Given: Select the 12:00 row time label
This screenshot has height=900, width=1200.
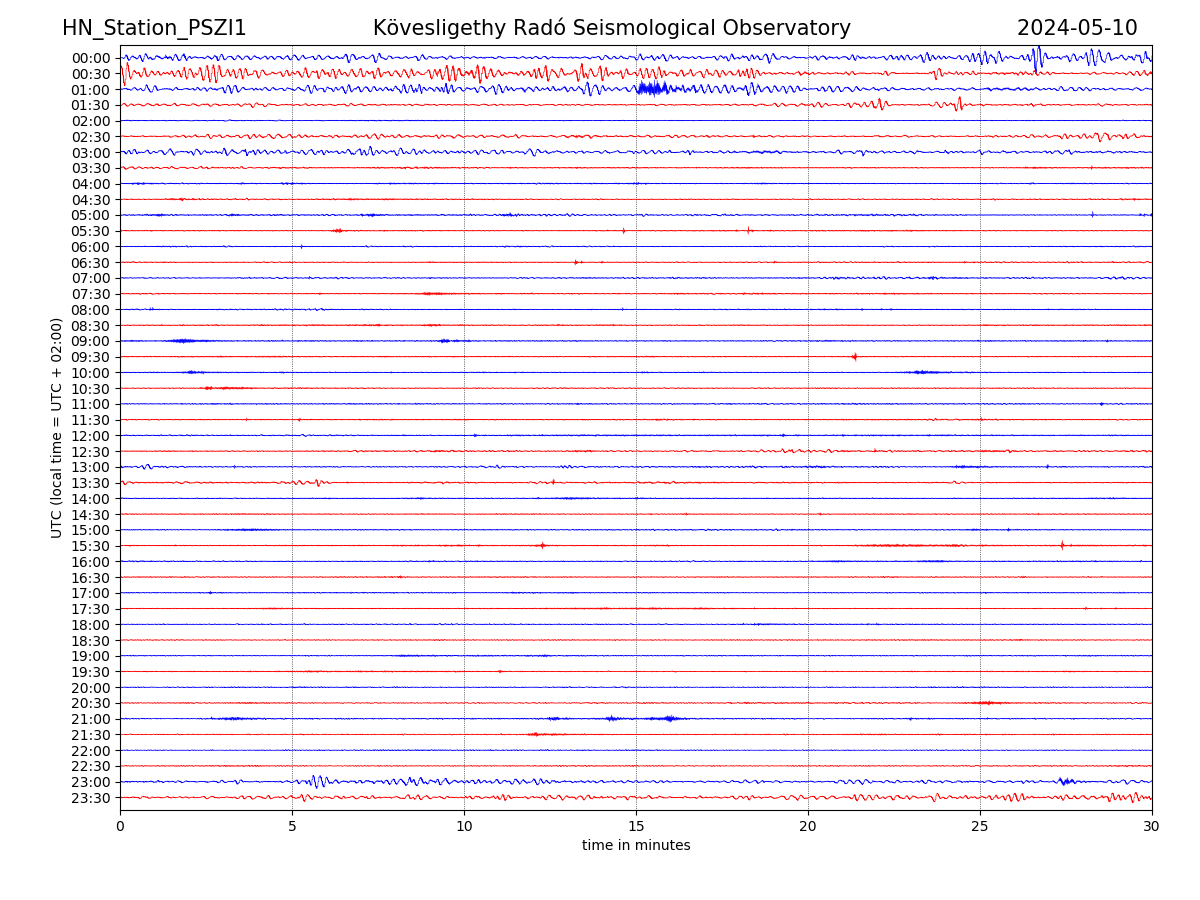Looking at the screenshot, I should [x=90, y=436].
